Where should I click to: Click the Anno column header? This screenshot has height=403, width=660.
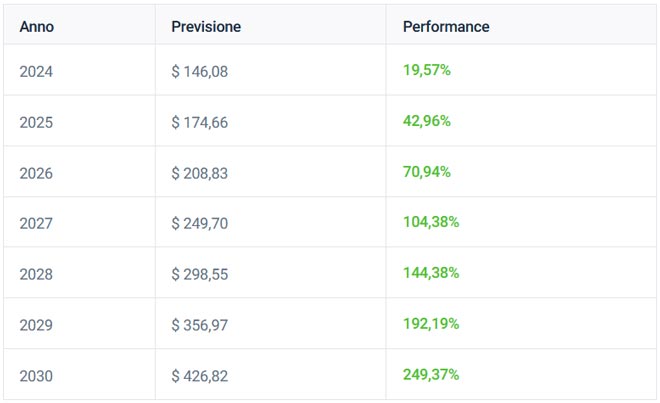point(36,27)
